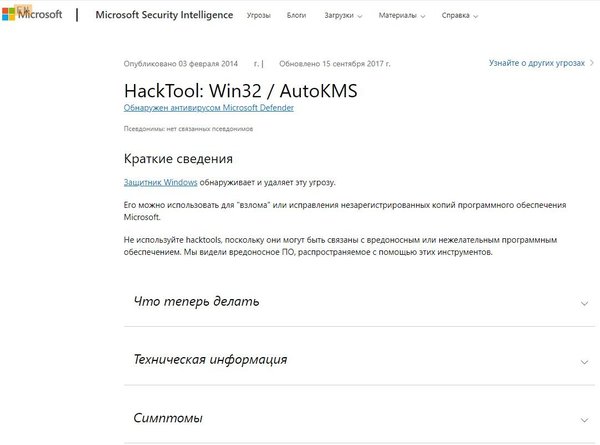Open the Угрозы menu item
This screenshot has width=600, height=445.
click(258, 17)
